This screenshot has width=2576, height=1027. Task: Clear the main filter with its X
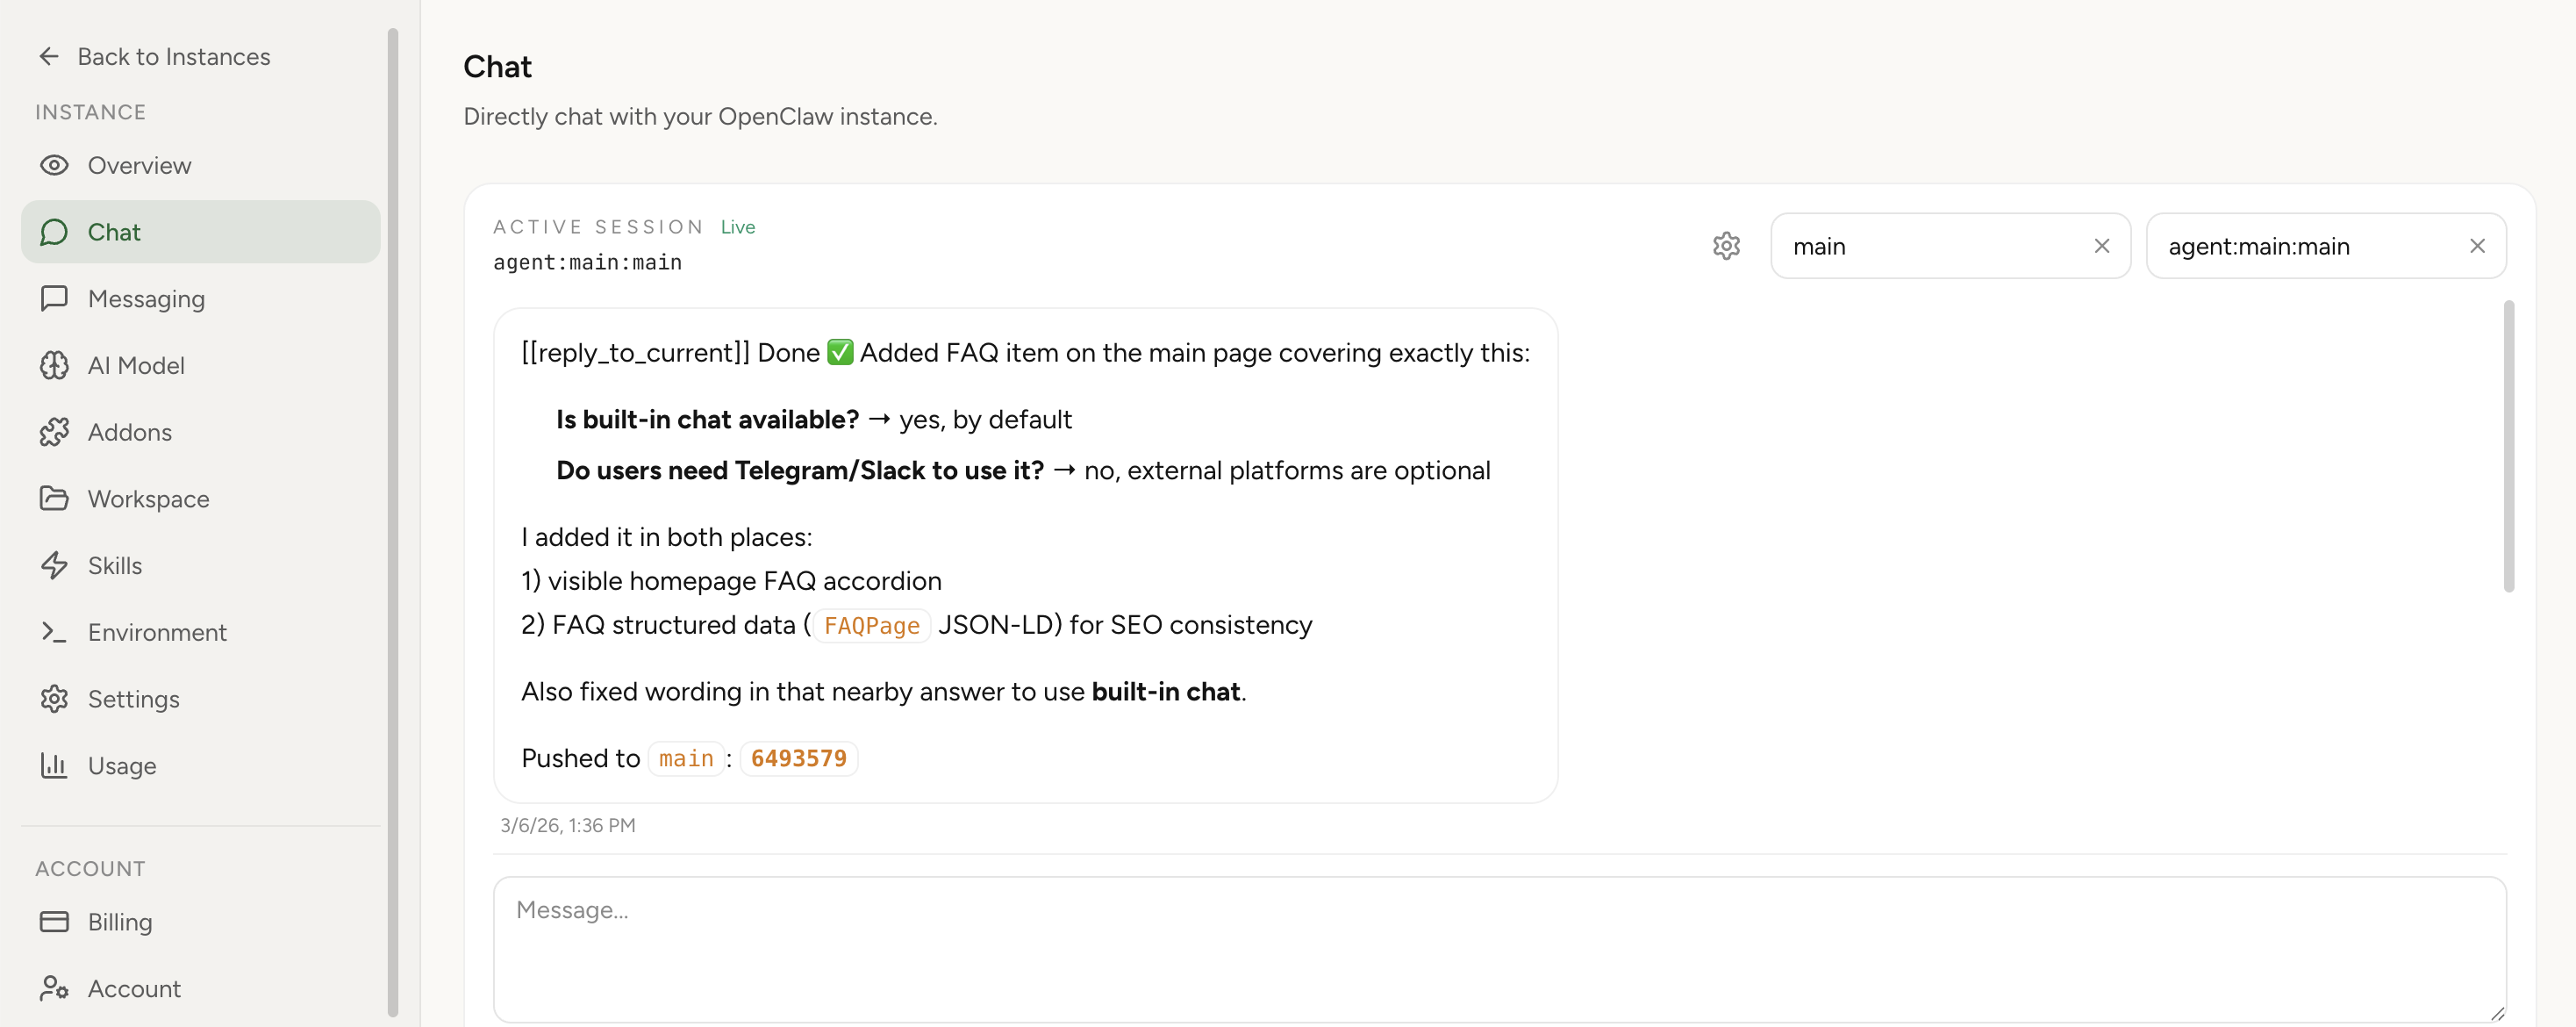pos(2101,246)
